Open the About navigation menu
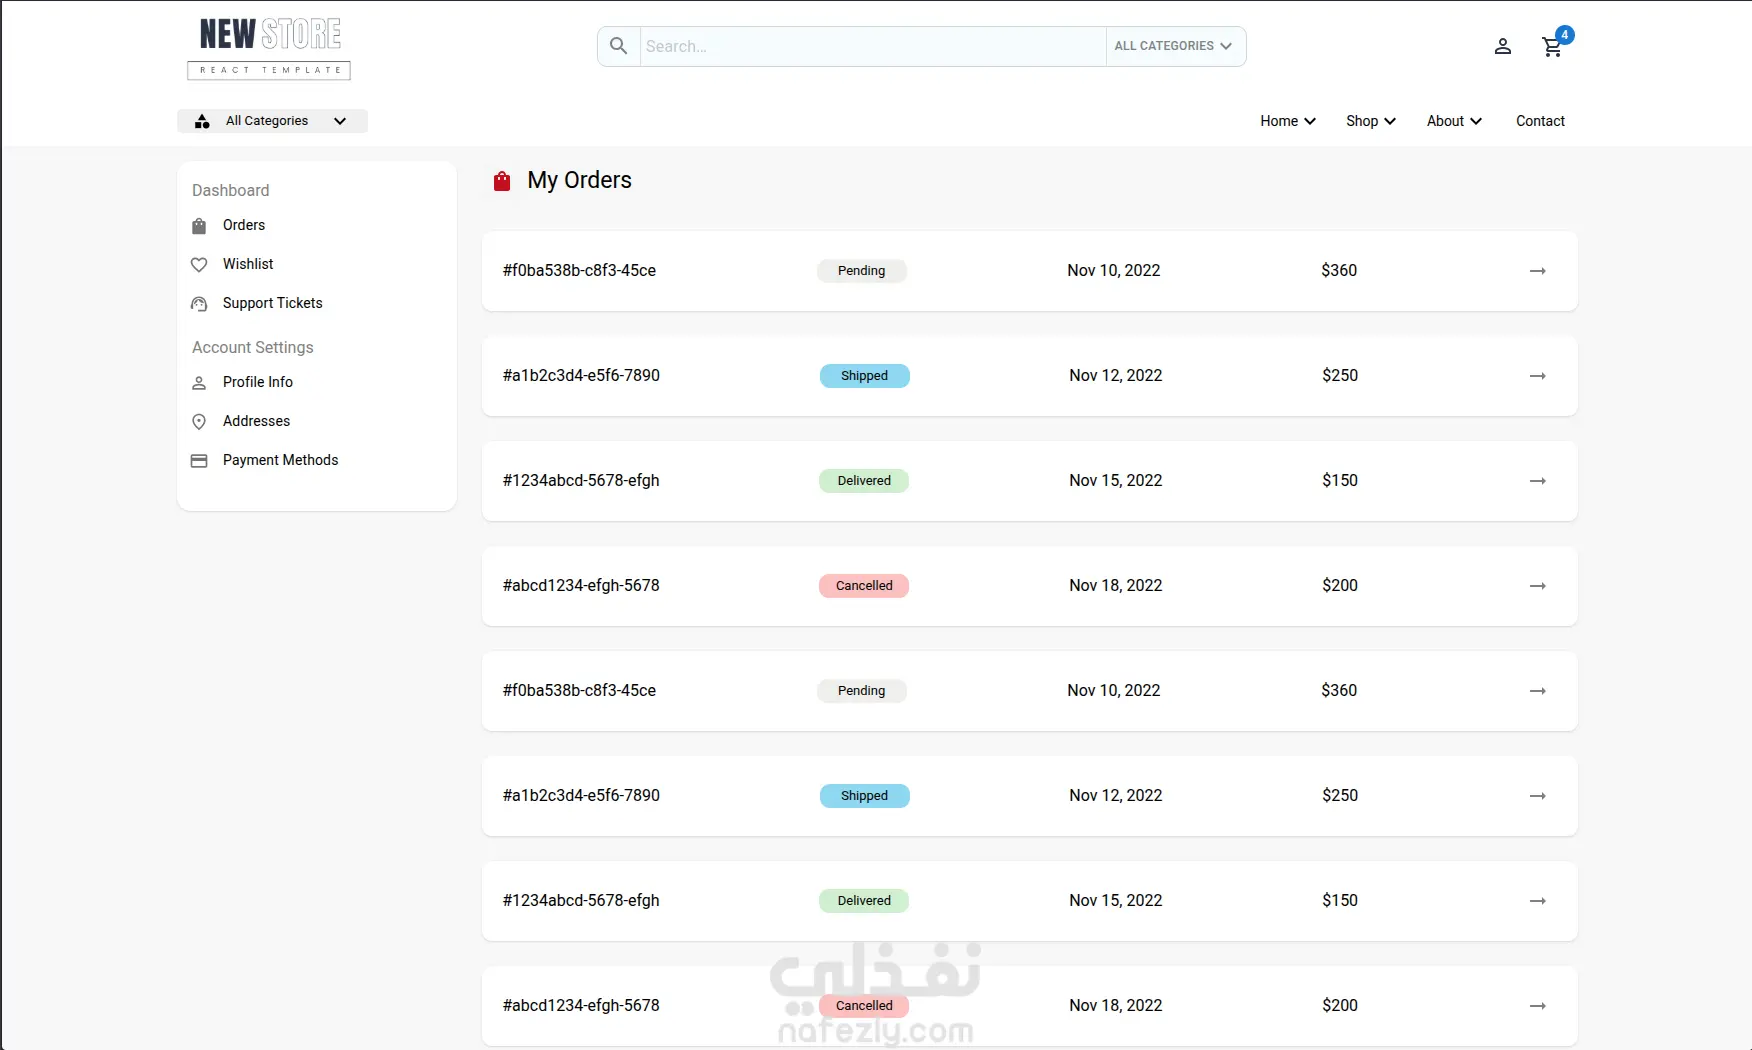This screenshot has width=1752, height=1050. point(1454,121)
